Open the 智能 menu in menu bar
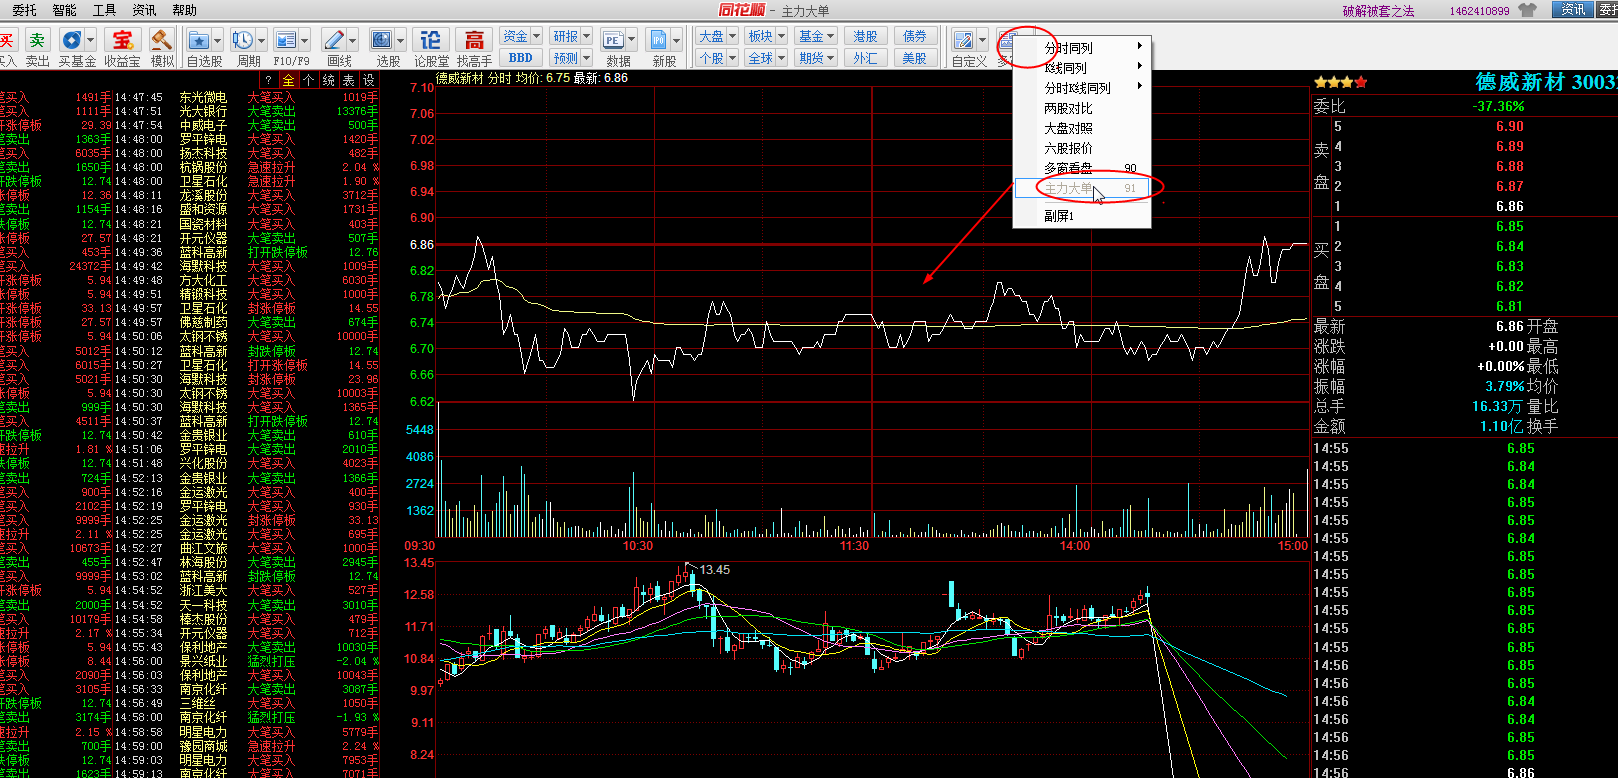 (64, 10)
